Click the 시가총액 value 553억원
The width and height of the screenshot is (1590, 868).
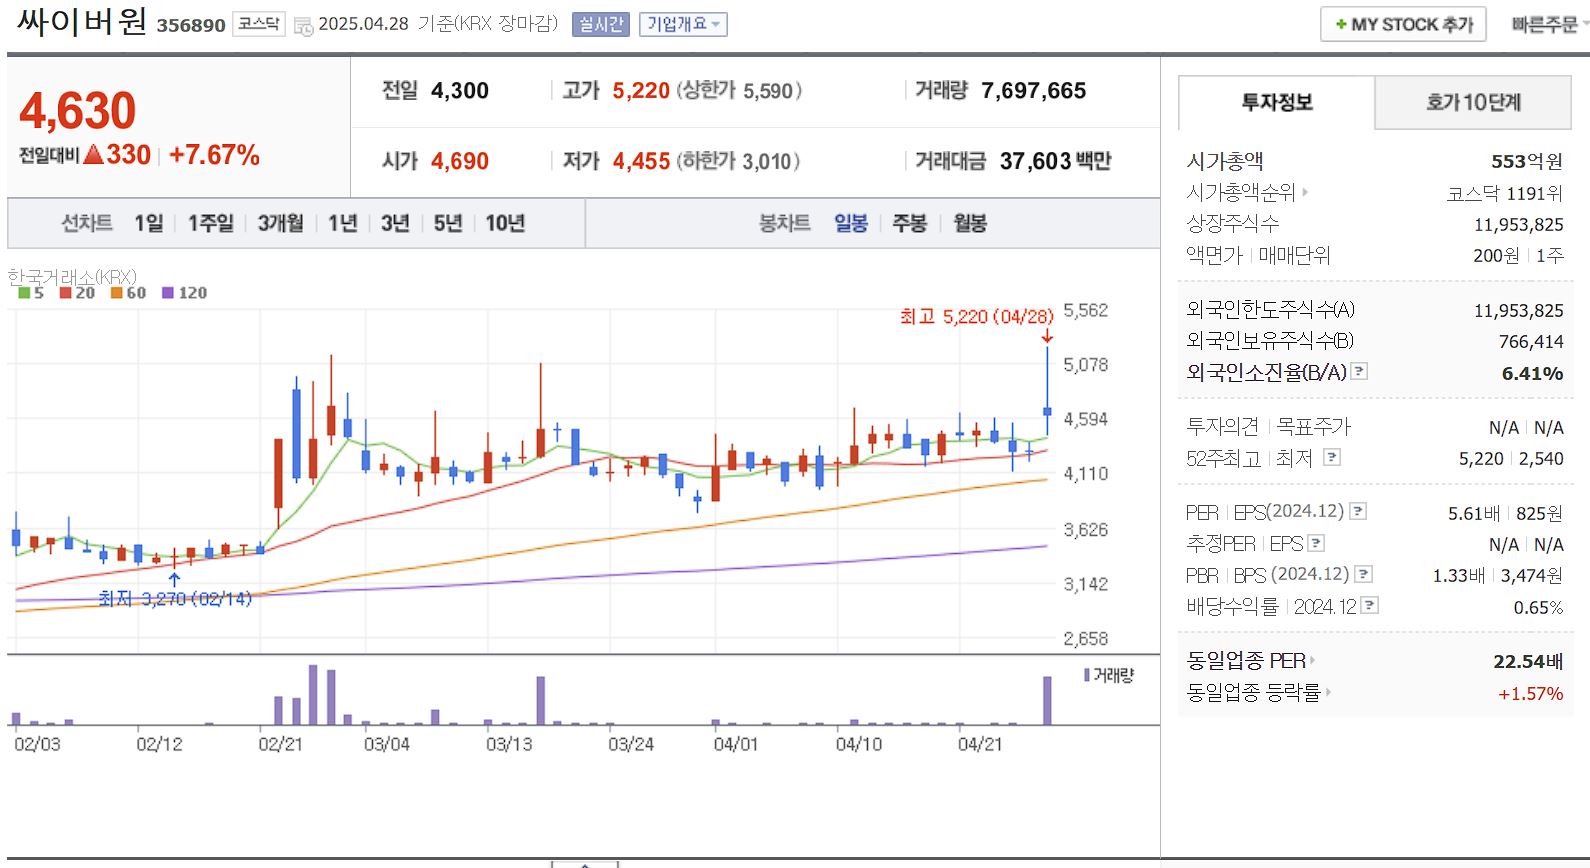[x=1527, y=161]
